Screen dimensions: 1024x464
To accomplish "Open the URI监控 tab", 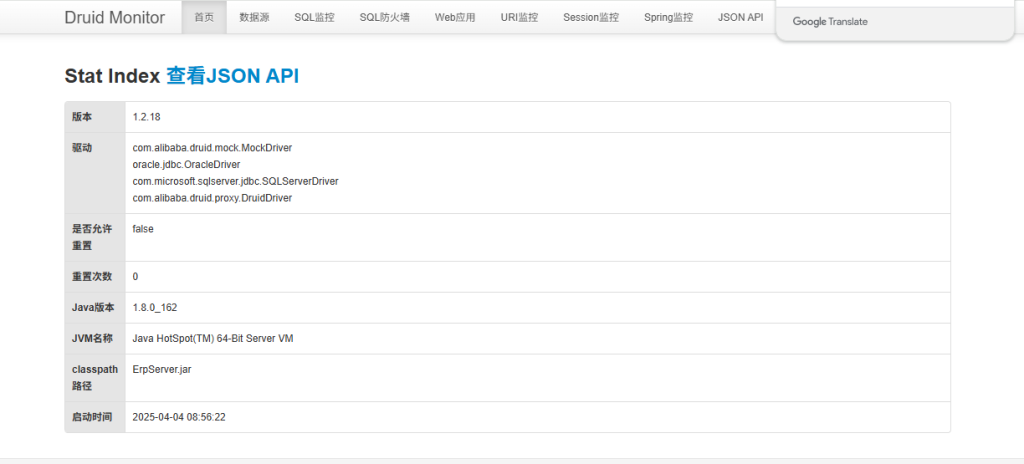I will (519, 18).
